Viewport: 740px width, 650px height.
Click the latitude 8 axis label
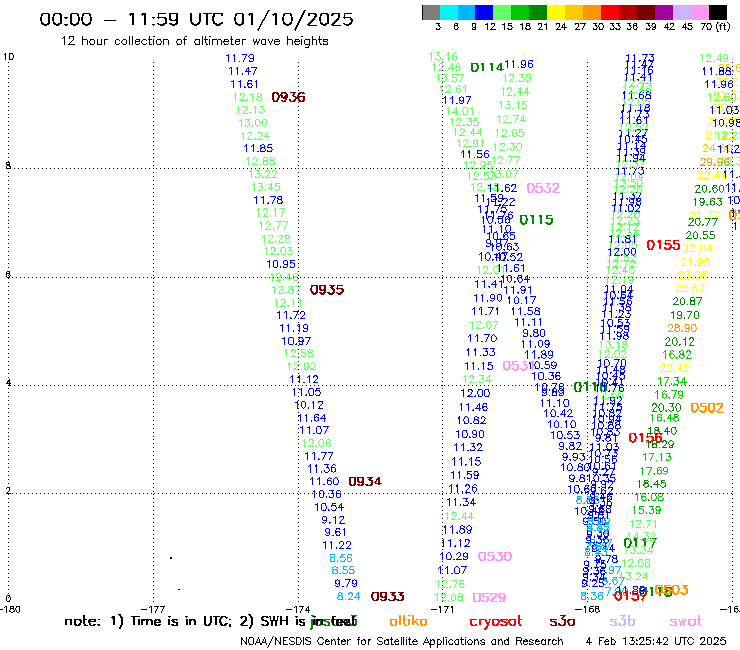8,166
